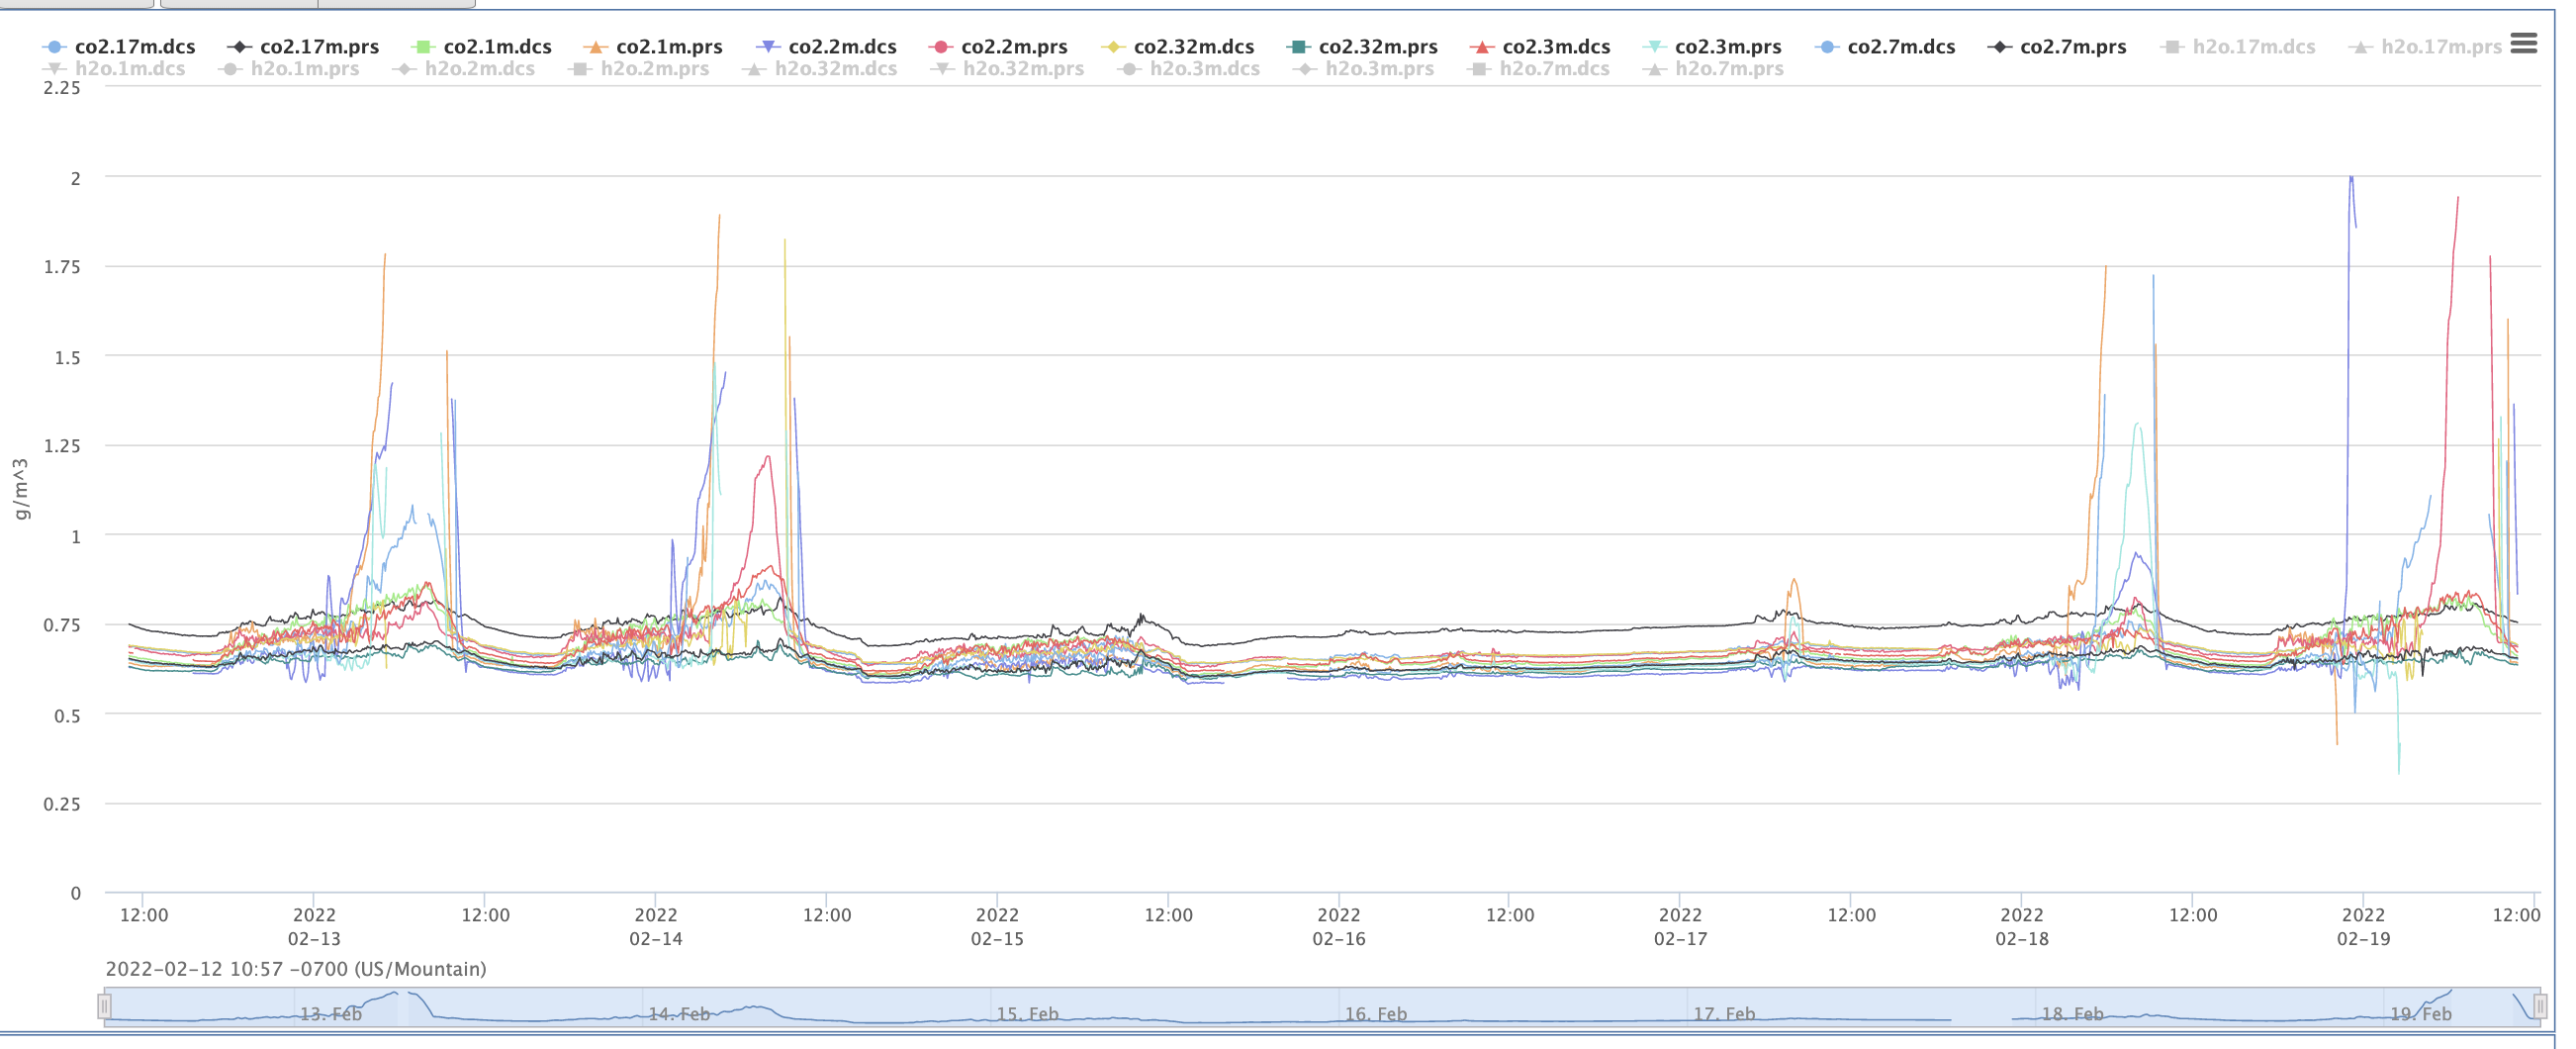
Task: Click the co2.3m.dcs red triangle marker
Action: click(1482, 47)
